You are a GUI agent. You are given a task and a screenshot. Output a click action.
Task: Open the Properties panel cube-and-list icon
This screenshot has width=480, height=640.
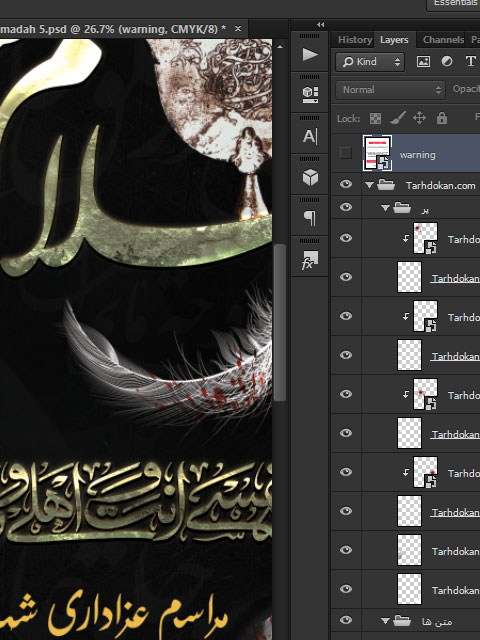point(310,95)
